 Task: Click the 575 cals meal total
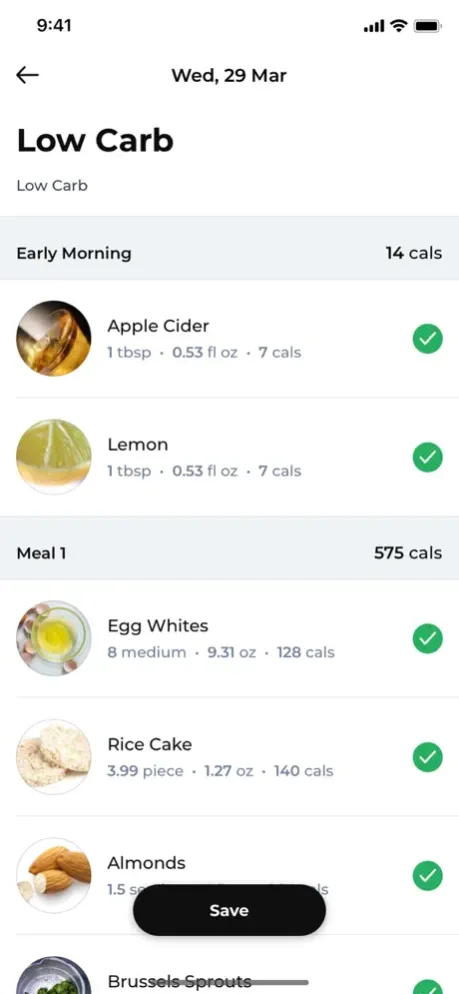[x=408, y=553]
